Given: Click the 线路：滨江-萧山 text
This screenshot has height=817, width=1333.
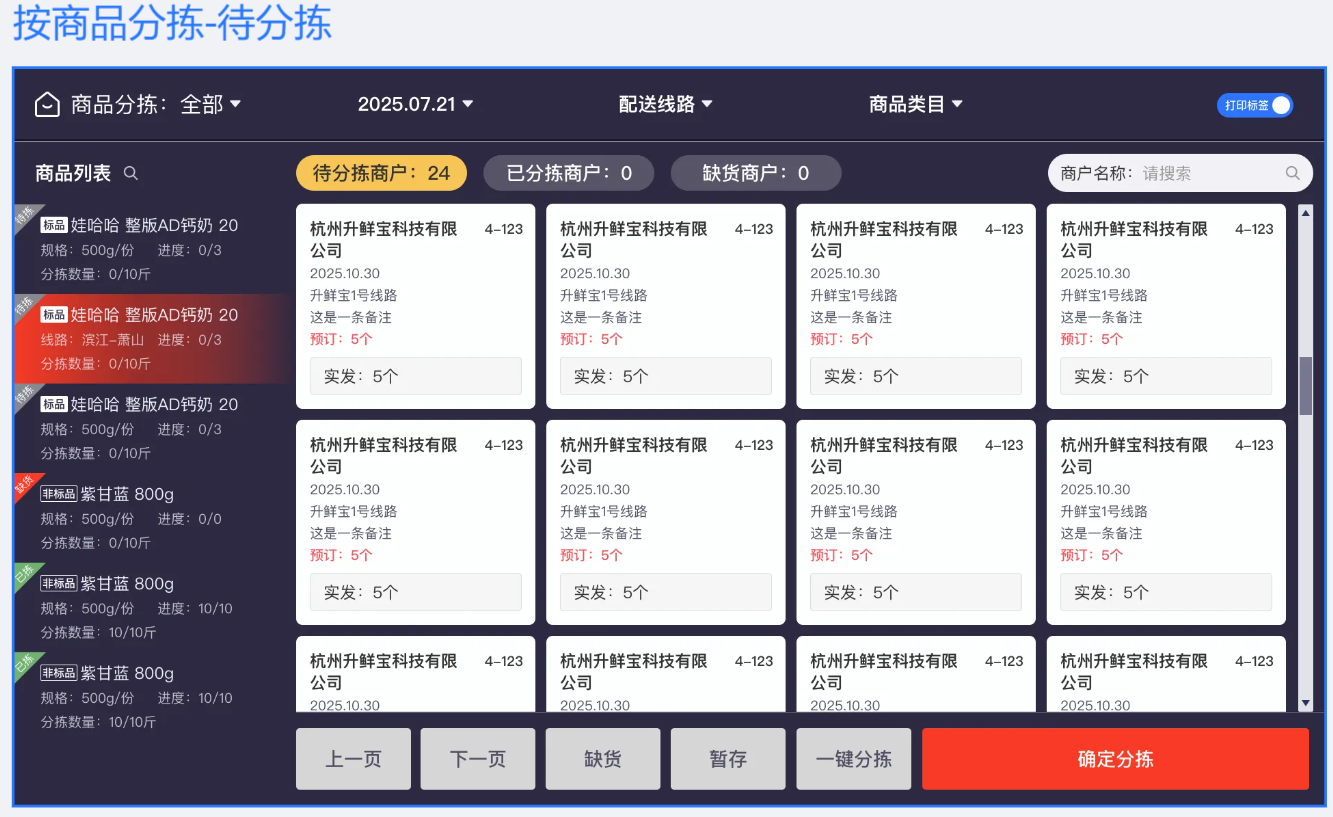Looking at the screenshot, I should pyautogui.click(x=92, y=340).
